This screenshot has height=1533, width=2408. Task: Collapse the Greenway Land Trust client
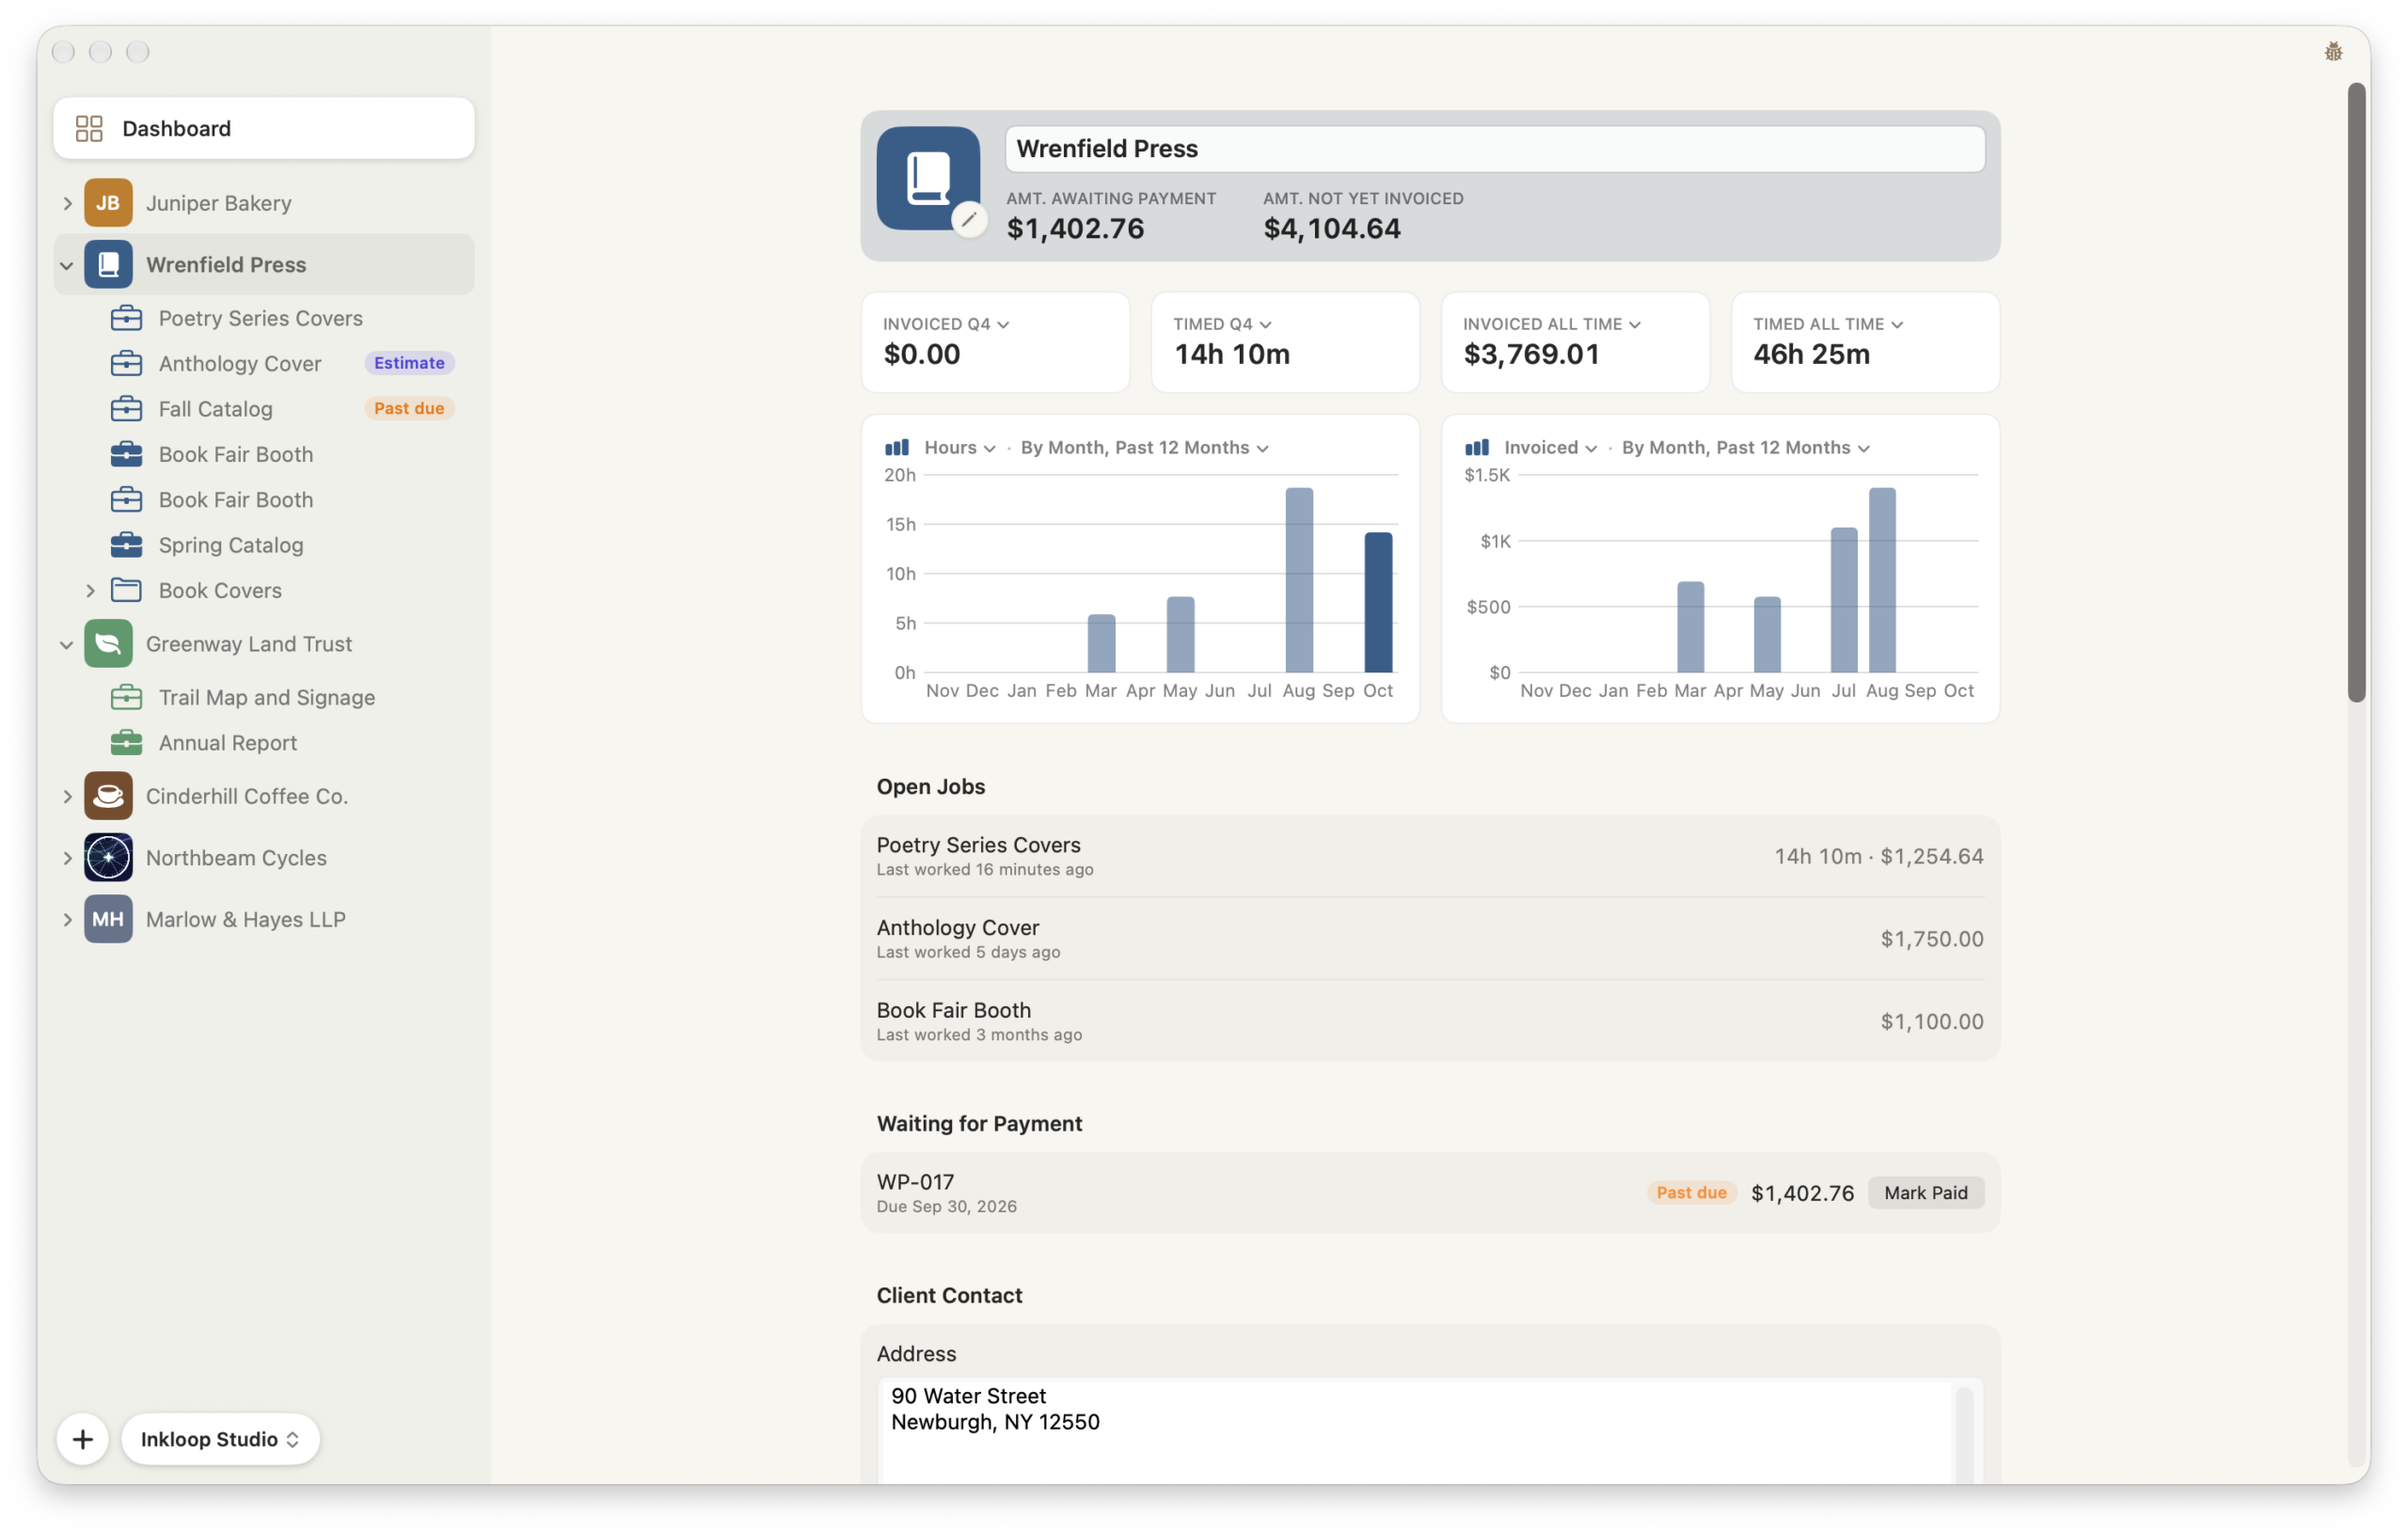point(67,644)
